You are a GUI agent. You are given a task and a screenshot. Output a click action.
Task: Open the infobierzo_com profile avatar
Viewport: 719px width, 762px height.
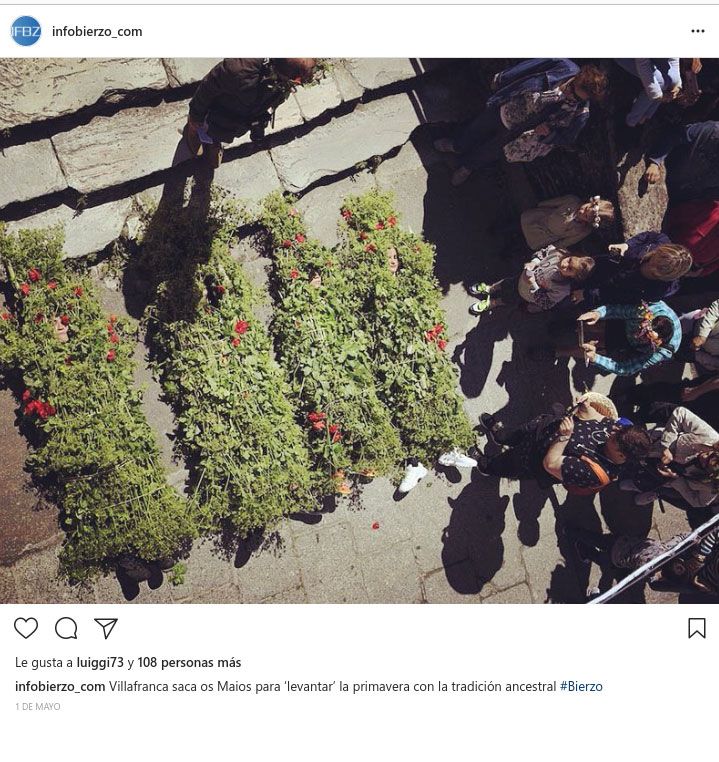[26, 31]
